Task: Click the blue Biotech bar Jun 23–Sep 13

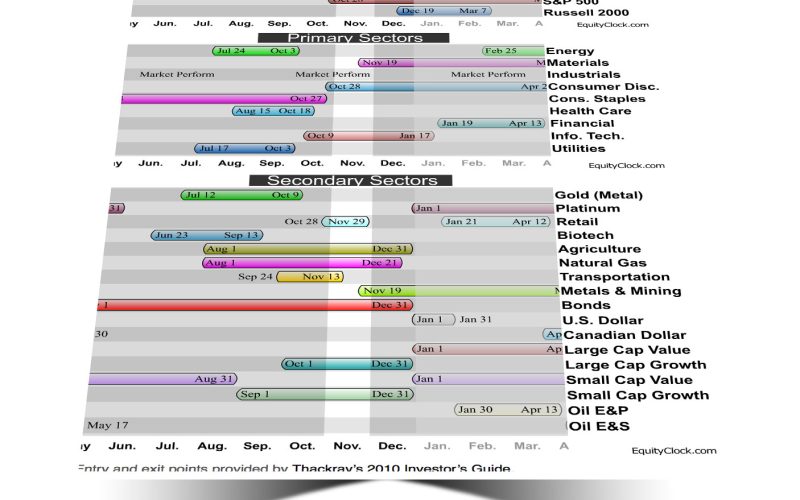Action: click(x=207, y=235)
